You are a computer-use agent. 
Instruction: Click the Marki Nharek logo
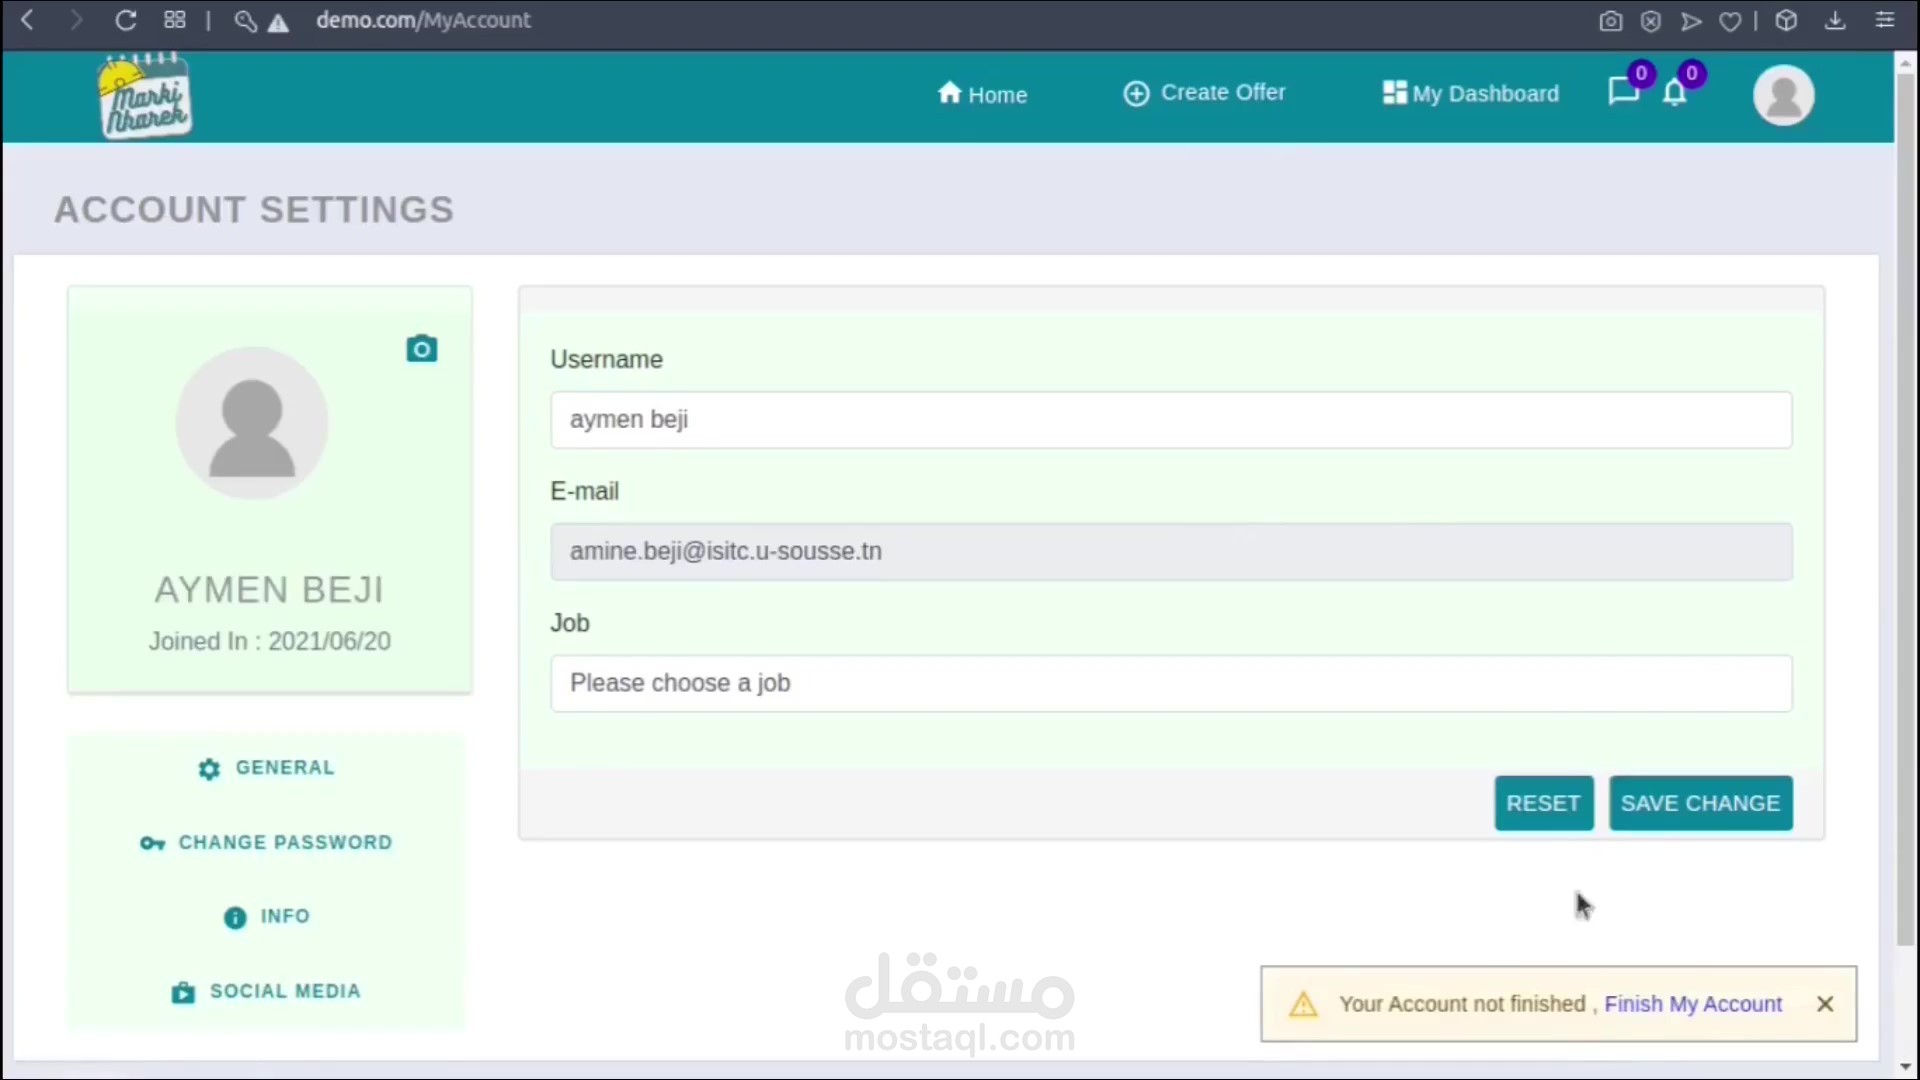pyautogui.click(x=144, y=97)
